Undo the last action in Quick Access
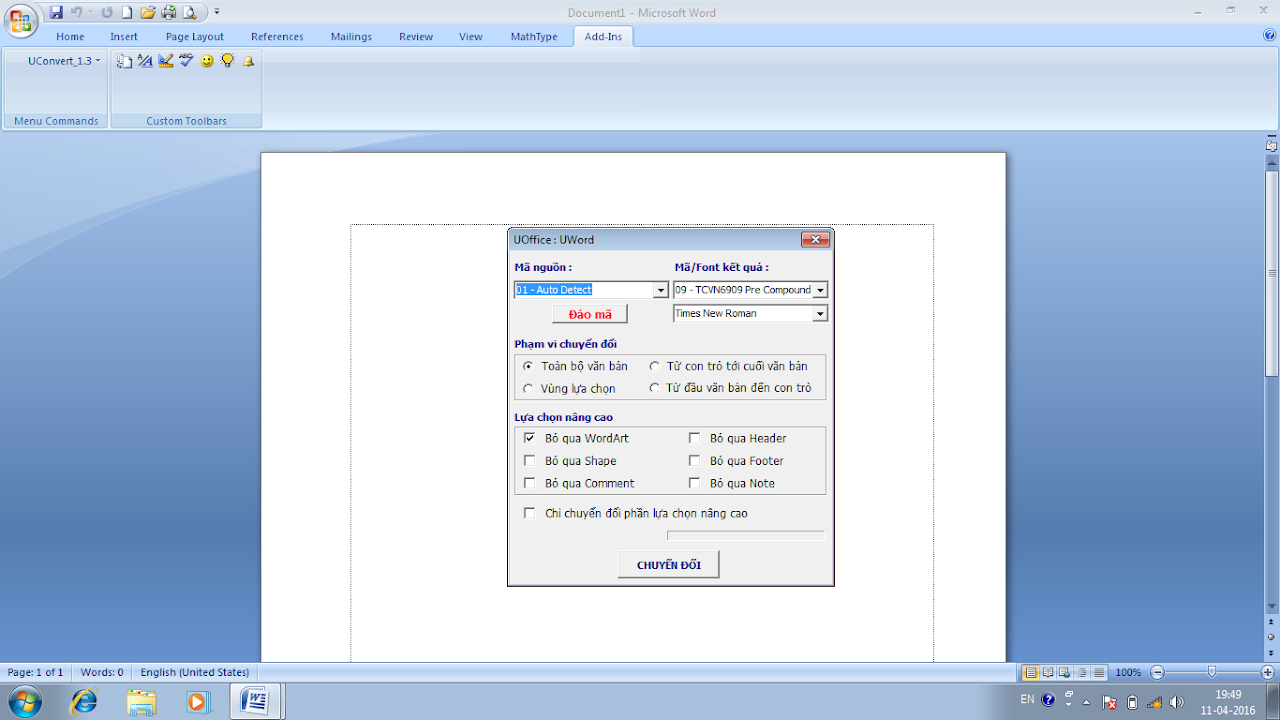This screenshot has height=720, width=1280. [x=76, y=13]
